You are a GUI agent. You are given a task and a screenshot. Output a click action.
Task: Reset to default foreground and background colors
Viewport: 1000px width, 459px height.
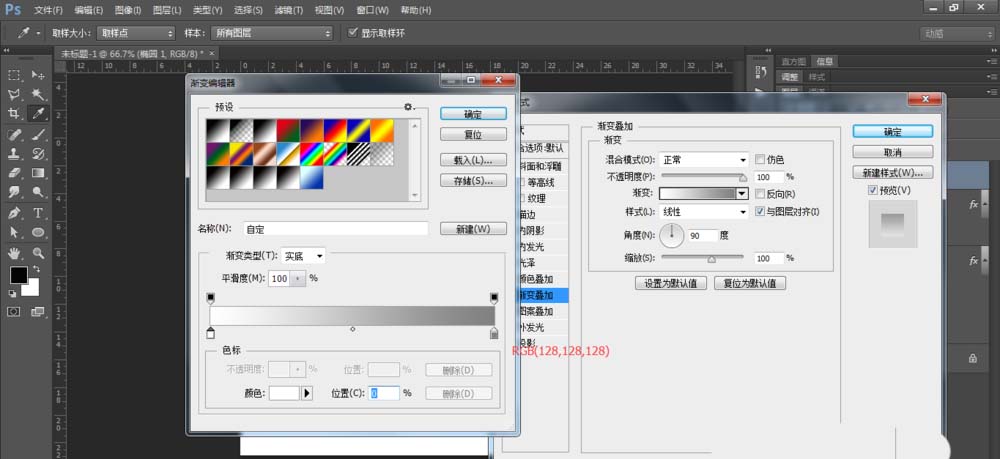pos(12,293)
